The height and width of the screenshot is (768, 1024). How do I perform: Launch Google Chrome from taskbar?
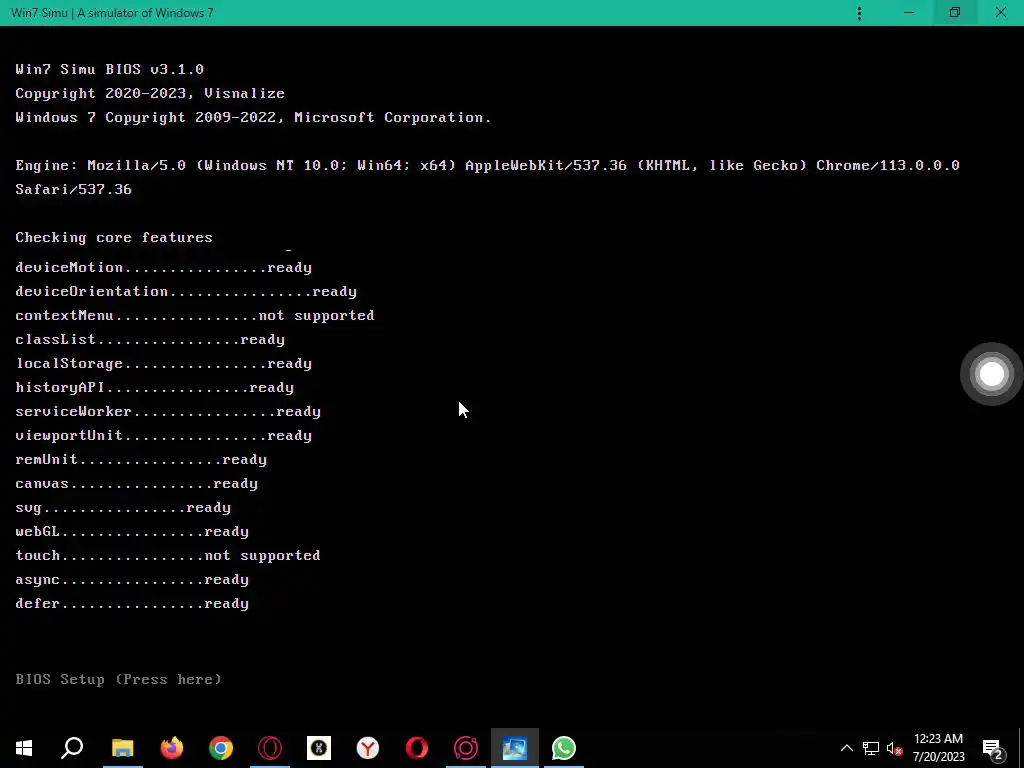tap(221, 748)
